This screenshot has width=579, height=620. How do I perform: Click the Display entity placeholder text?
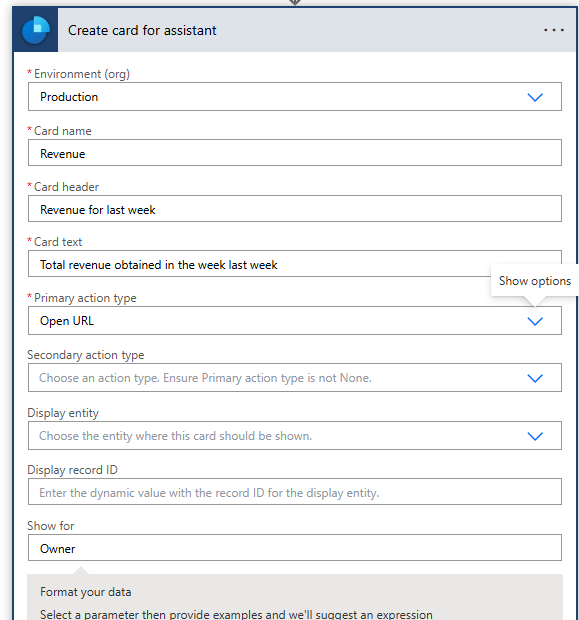click(x=175, y=436)
